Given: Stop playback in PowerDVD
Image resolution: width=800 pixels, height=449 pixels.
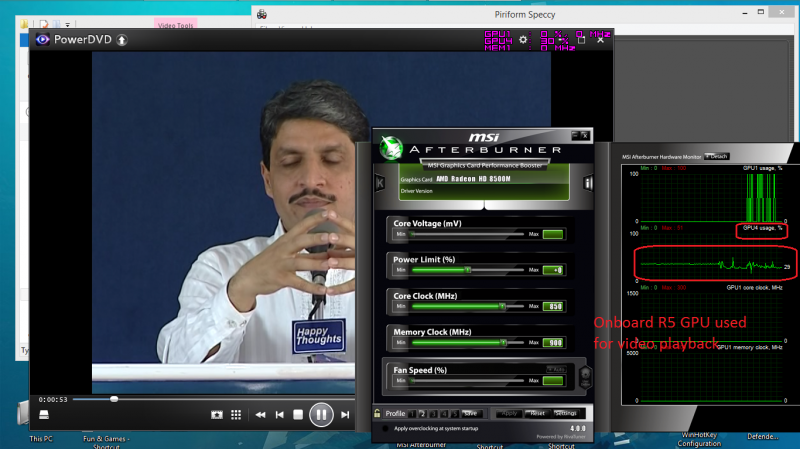Looking at the screenshot, I should point(298,415).
